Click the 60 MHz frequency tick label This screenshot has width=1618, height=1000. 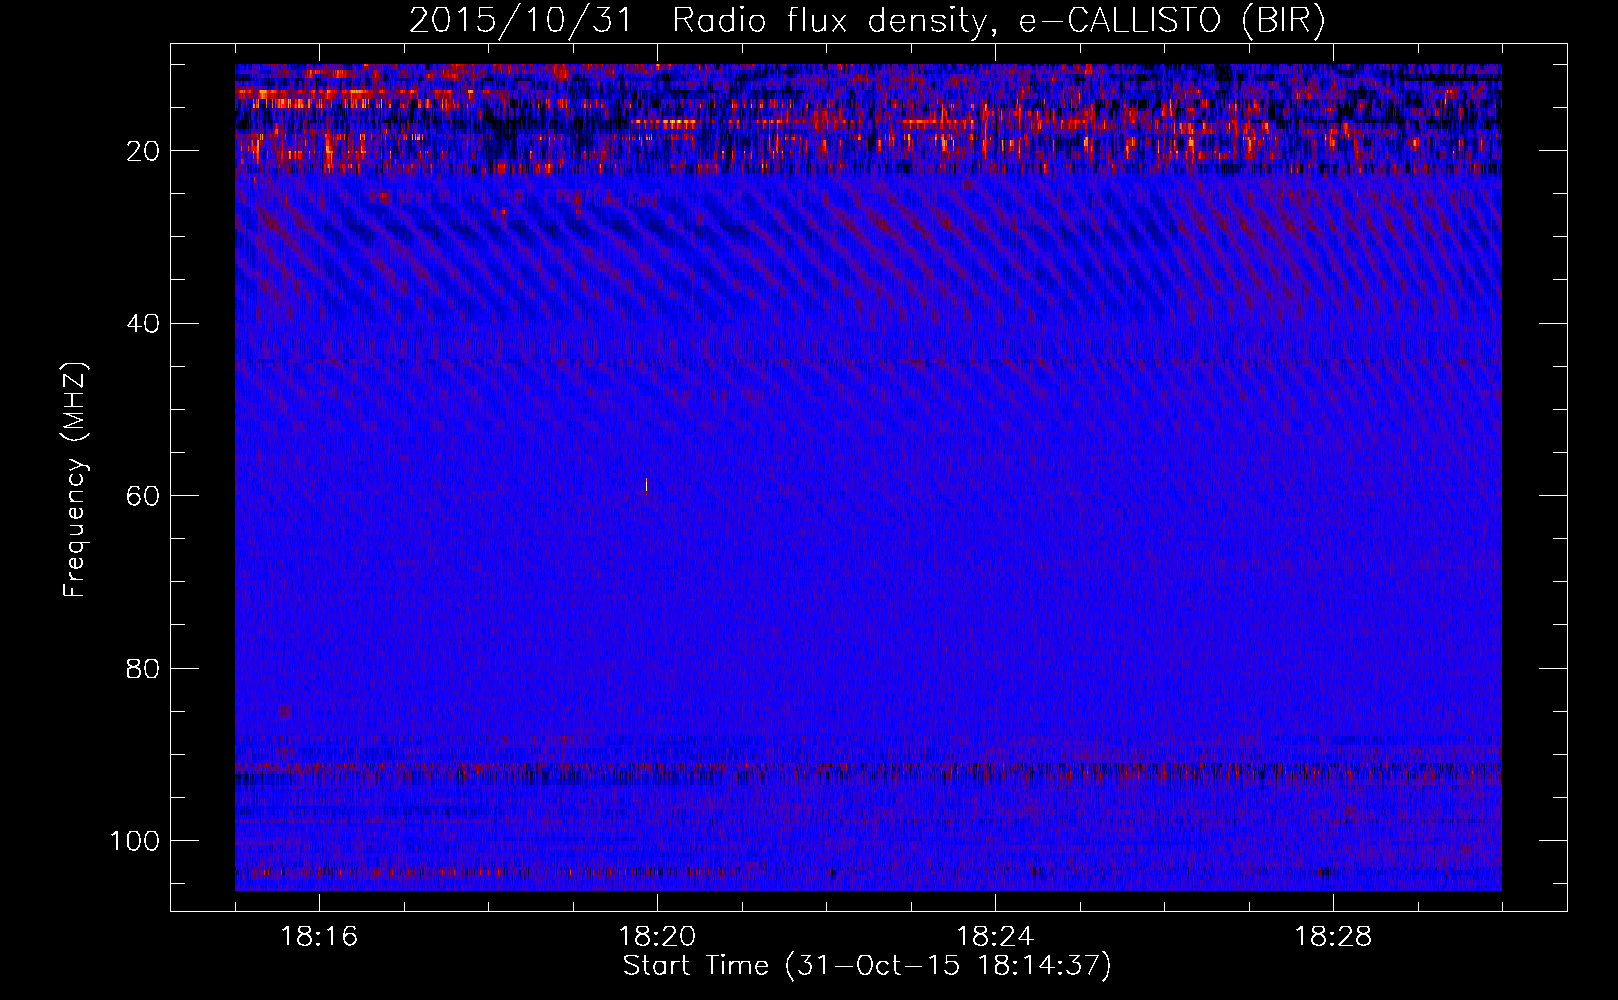(x=143, y=496)
